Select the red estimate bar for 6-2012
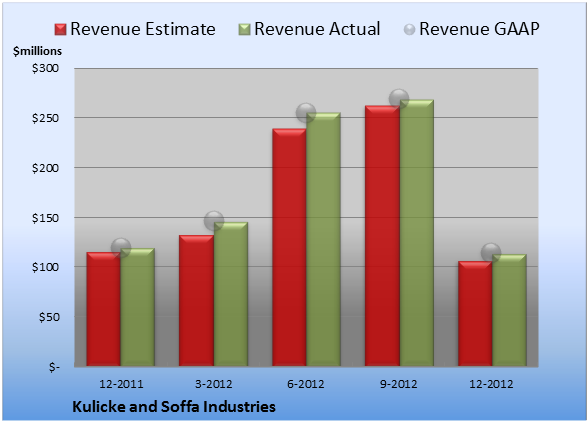This screenshot has height=422, width=588. click(289, 248)
